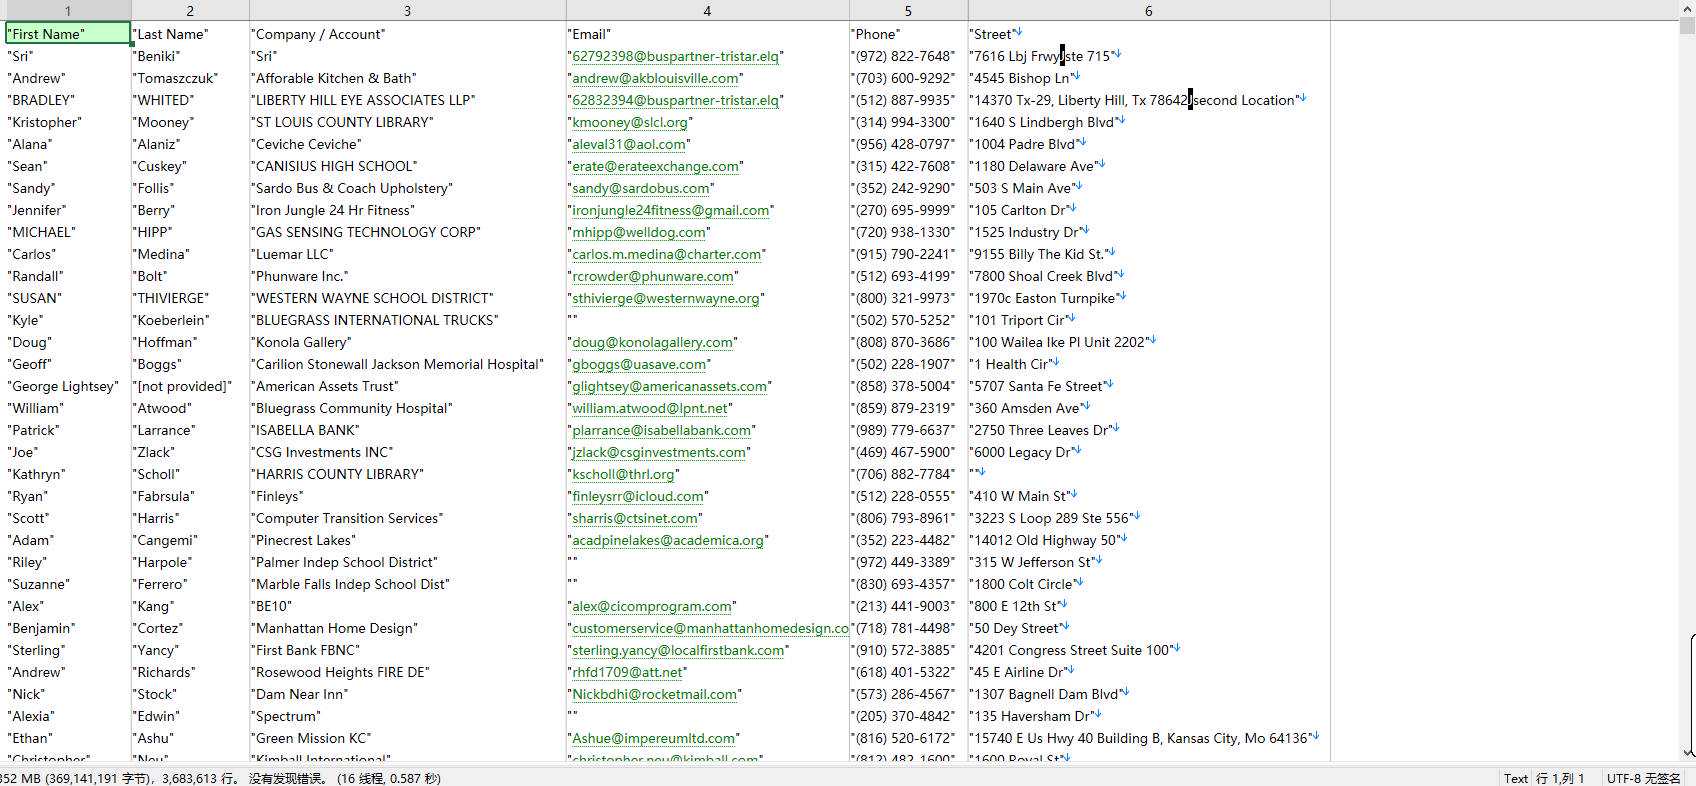Click "Marble Falls Indep School Dist" cell
The image size is (1696, 786).
point(407,584)
